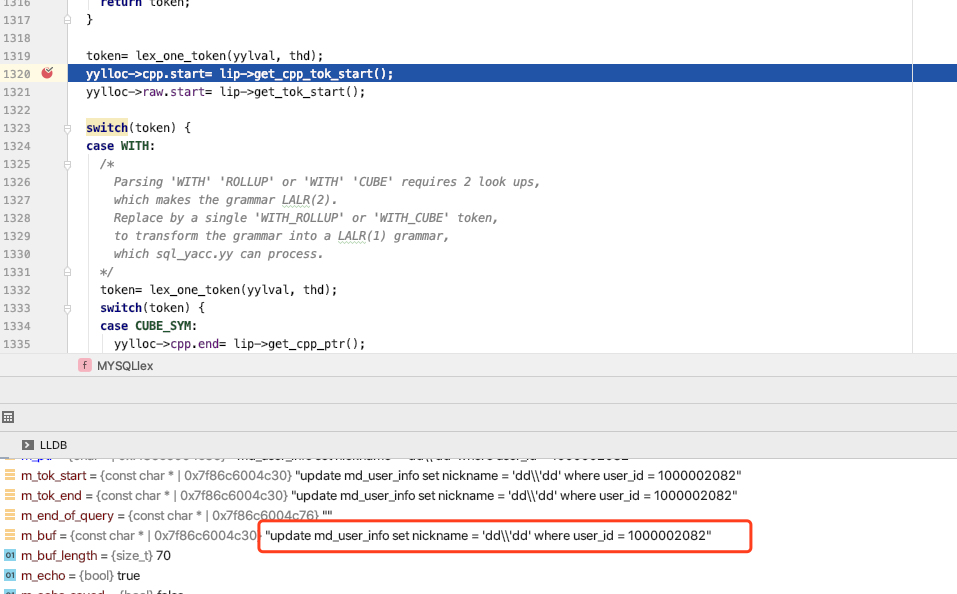957x594 pixels.
Task: Click the value 70 of m_buf_length
Action: point(164,556)
